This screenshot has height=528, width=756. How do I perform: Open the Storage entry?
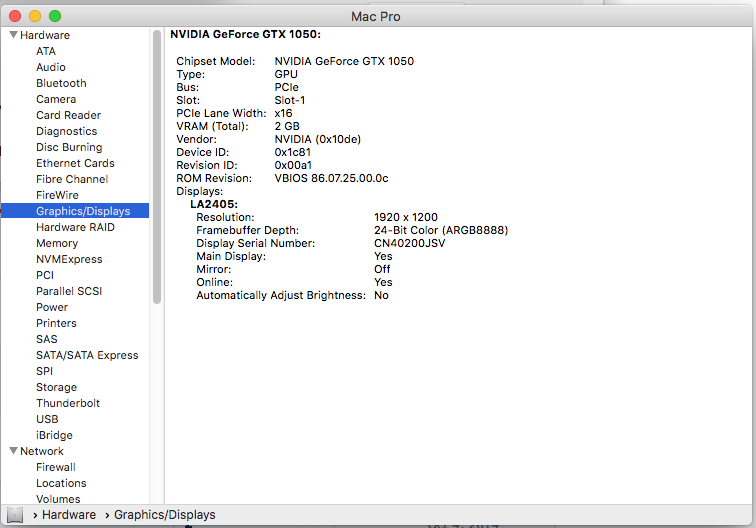[56, 387]
